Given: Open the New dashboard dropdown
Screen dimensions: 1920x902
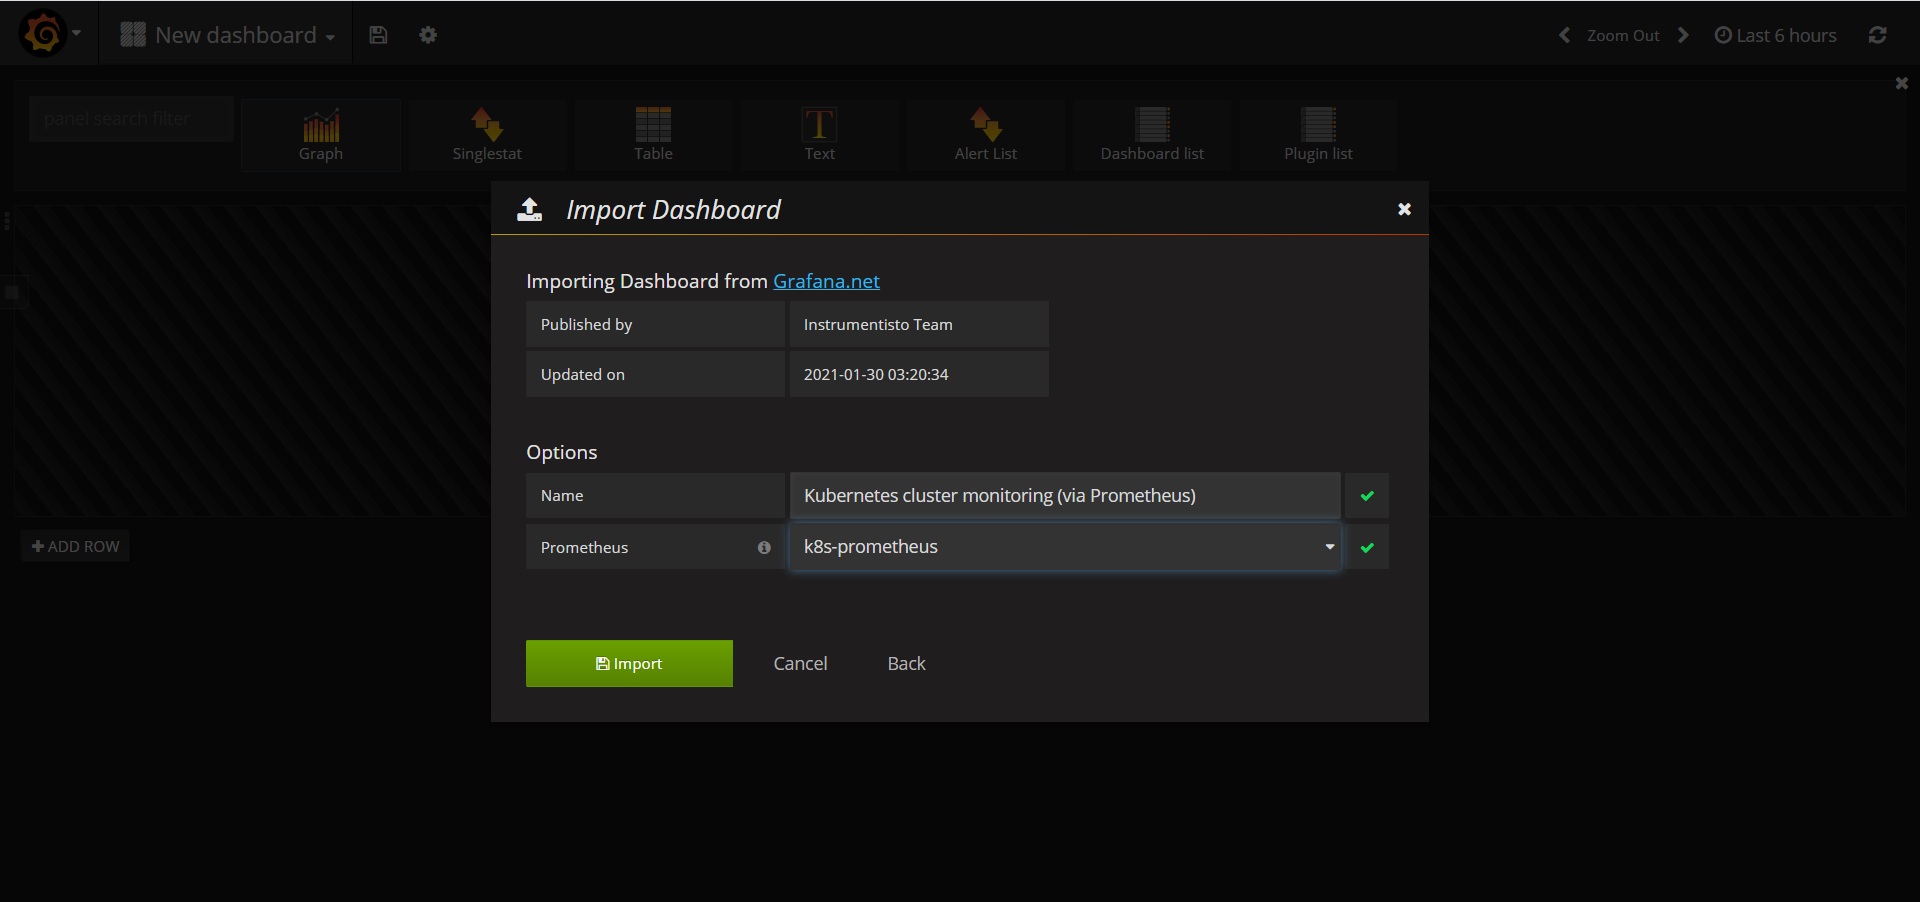Looking at the screenshot, I should pyautogui.click(x=228, y=35).
